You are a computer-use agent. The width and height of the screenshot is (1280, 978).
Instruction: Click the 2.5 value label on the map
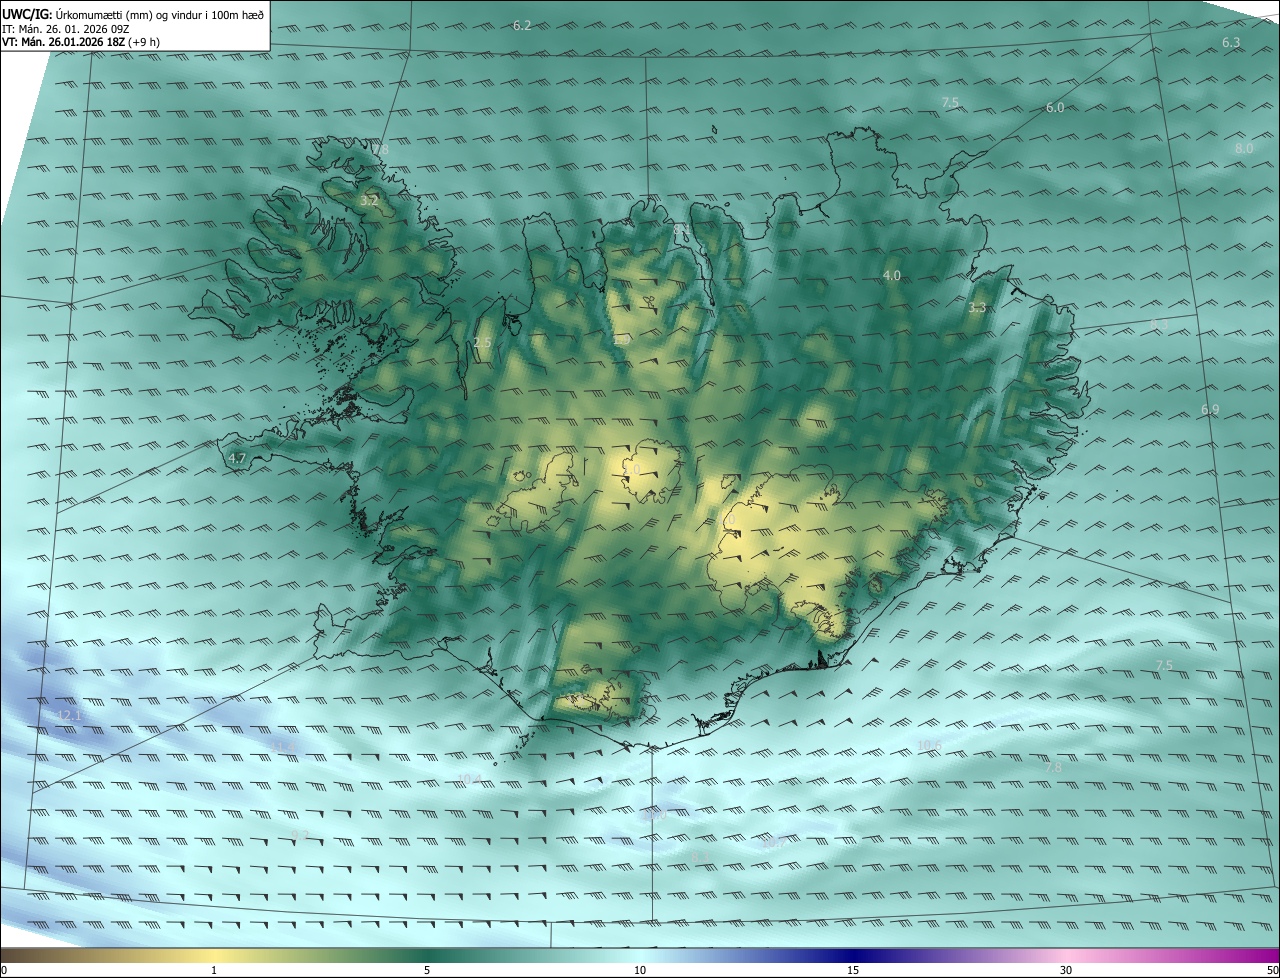[x=482, y=343]
